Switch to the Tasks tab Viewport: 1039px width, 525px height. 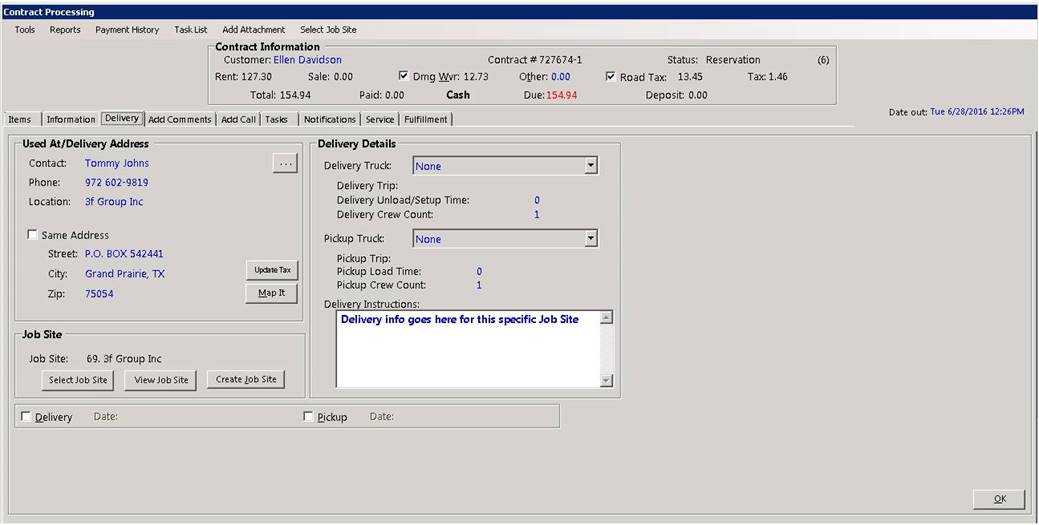click(x=276, y=119)
